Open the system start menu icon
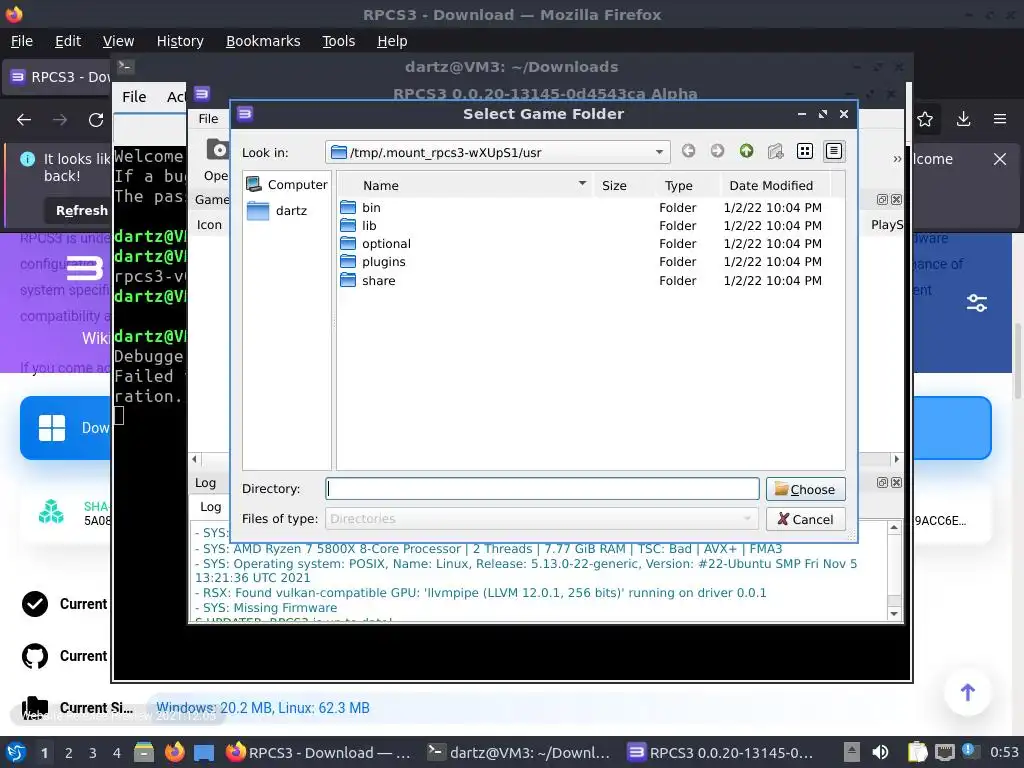 point(16,752)
